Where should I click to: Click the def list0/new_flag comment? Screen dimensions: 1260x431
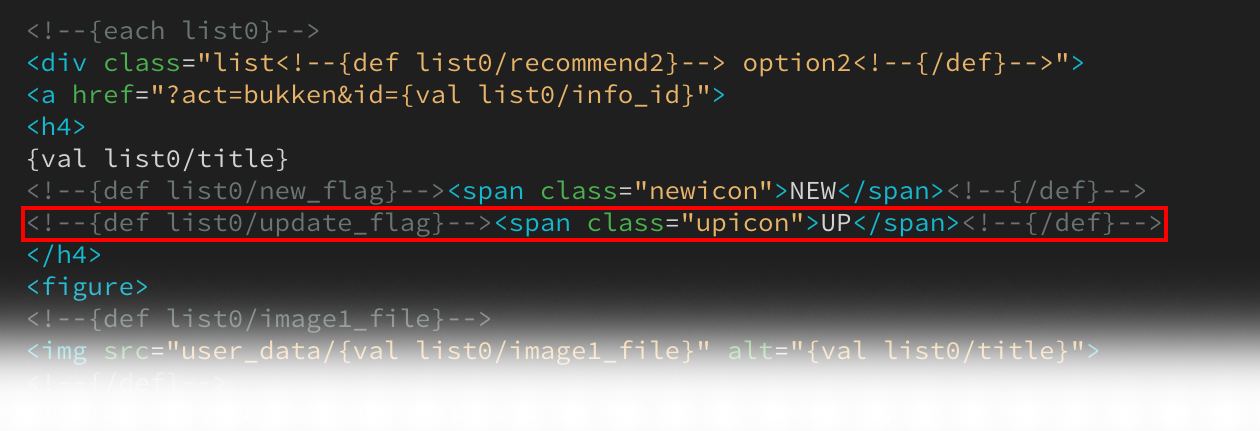(x=237, y=191)
